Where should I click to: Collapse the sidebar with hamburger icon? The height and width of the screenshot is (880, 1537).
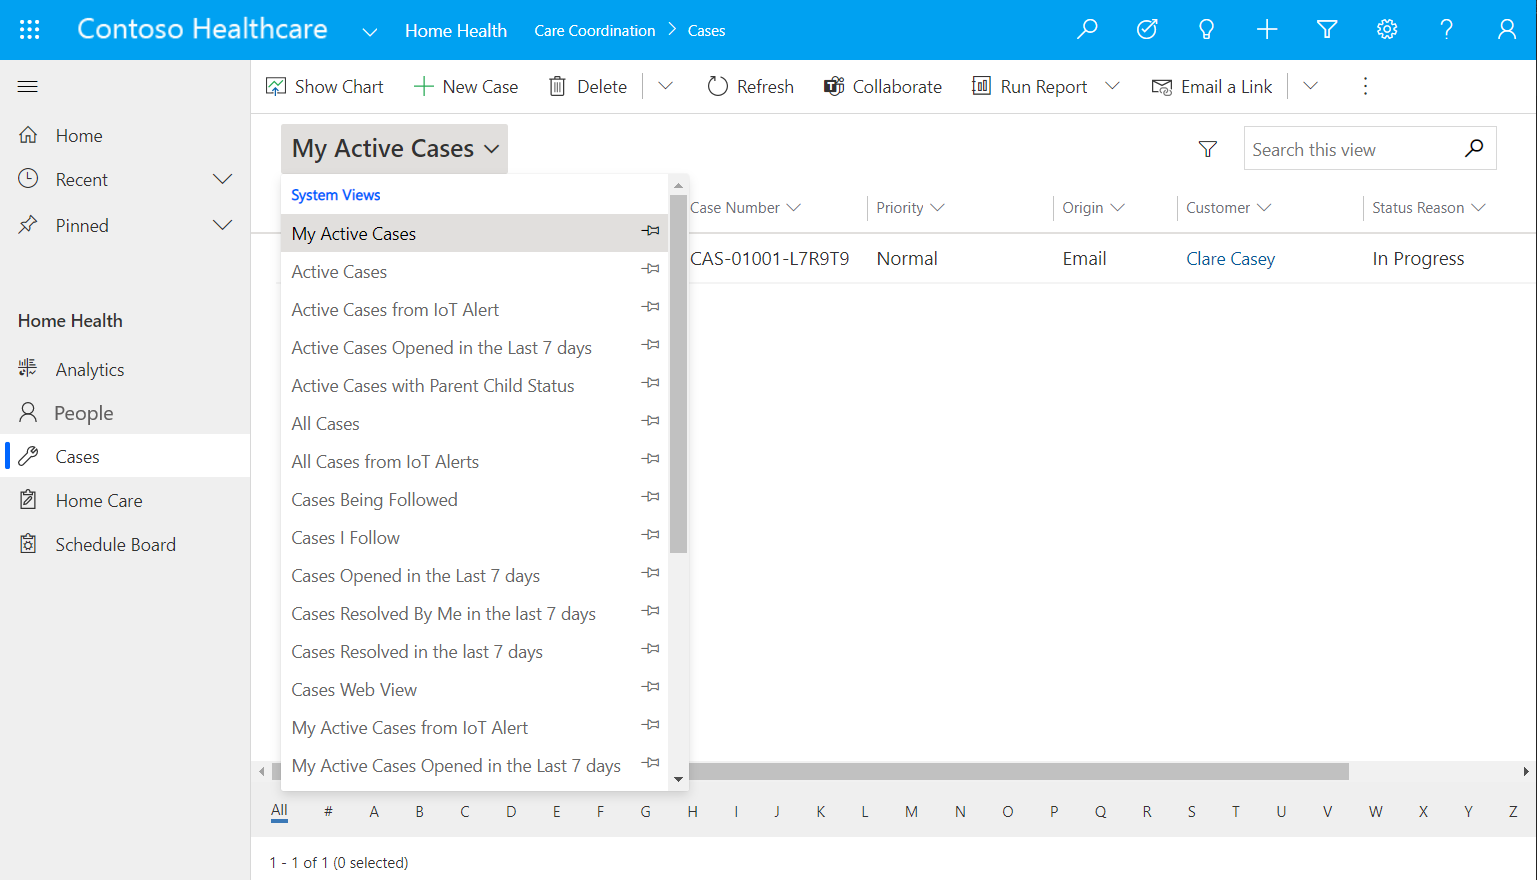tap(28, 87)
